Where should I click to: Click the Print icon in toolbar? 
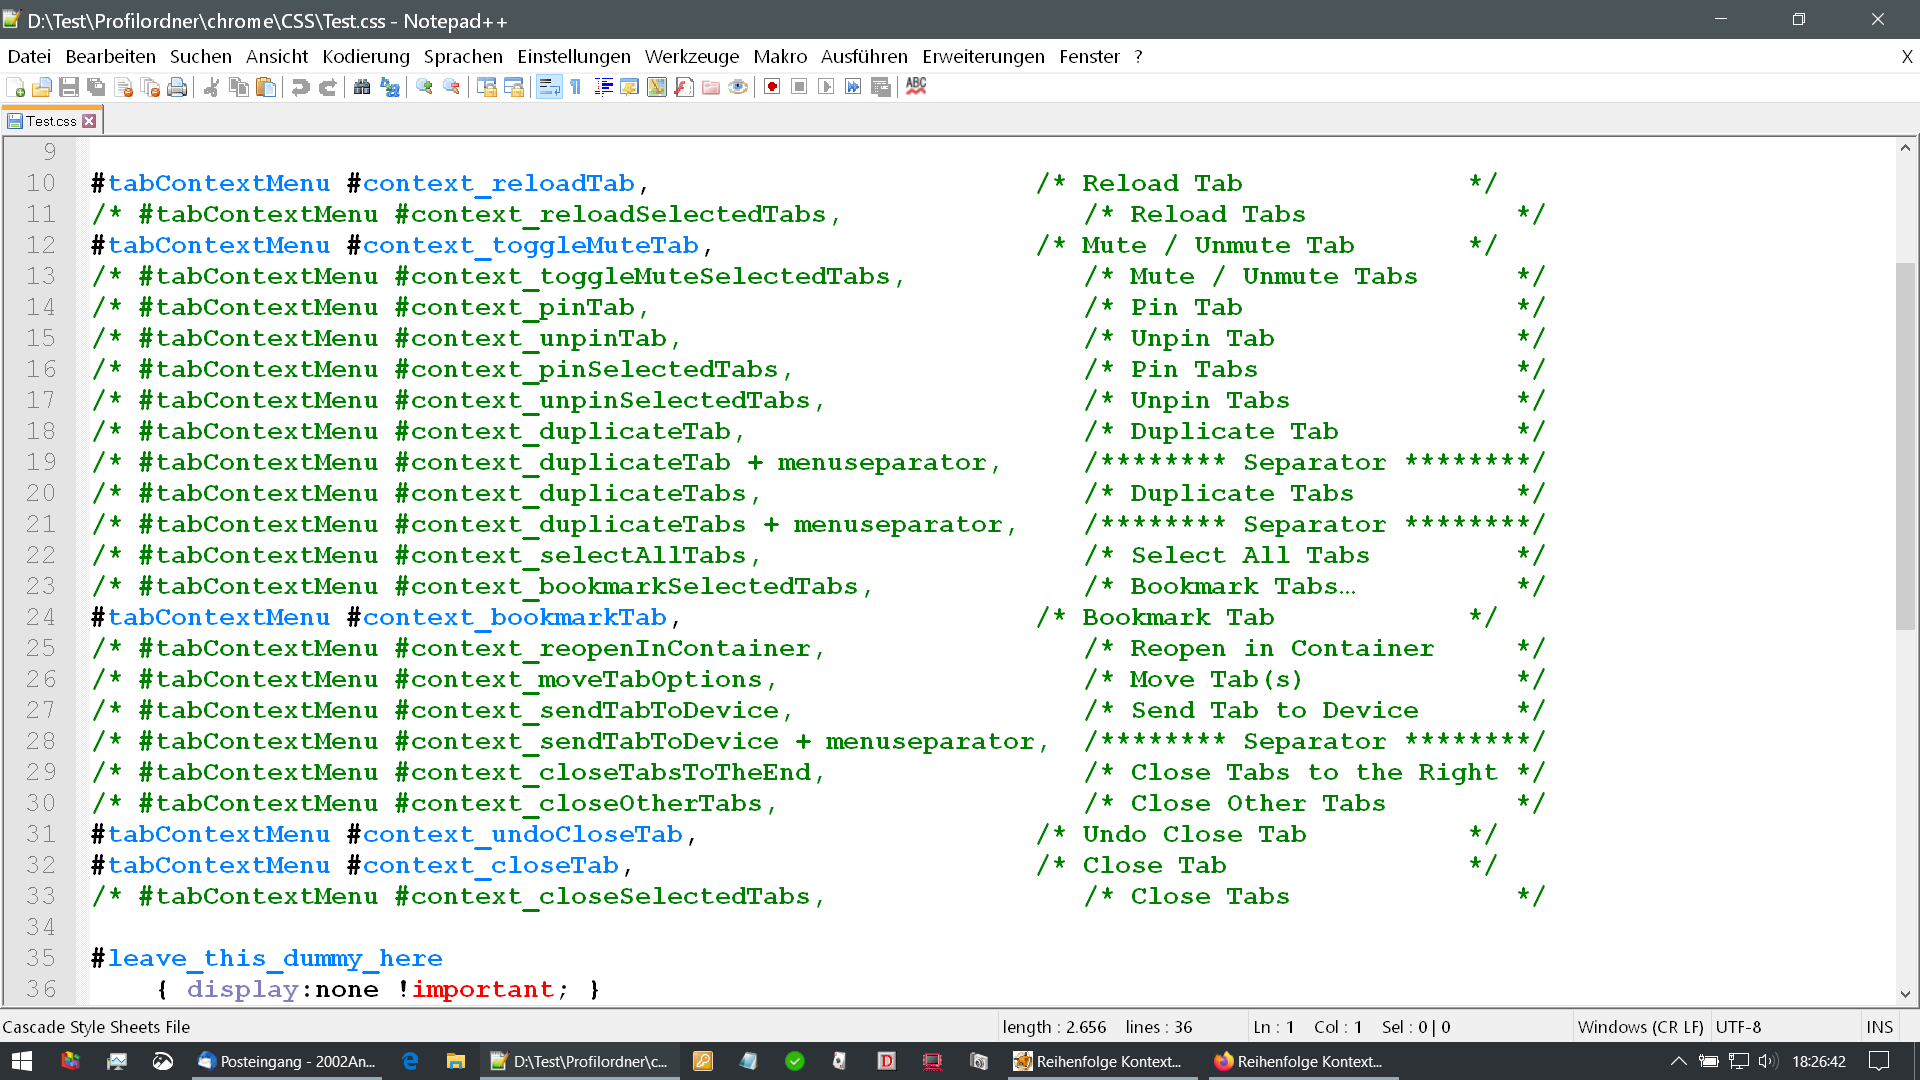(177, 88)
